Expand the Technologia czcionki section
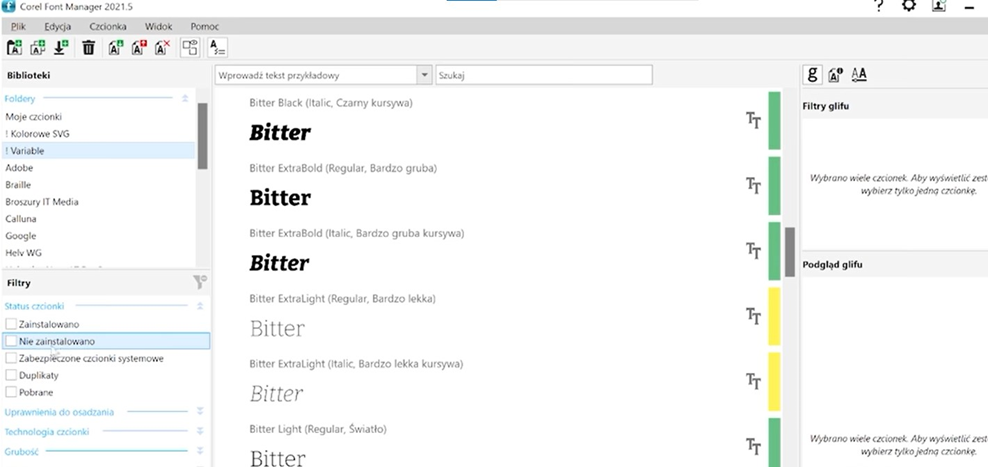This screenshot has height=467, width=988. click(200, 431)
